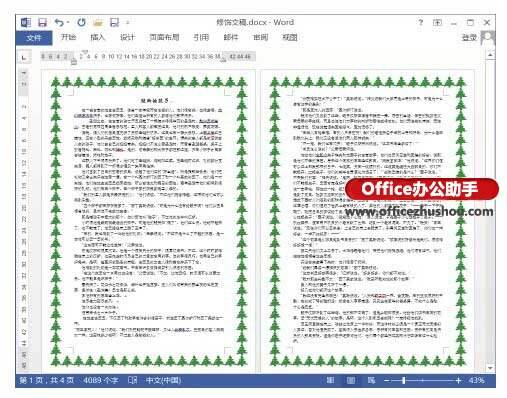This screenshot has height=398, width=507.
Task: Switch to the 审阅 Review tab
Action: pyautogui.click(x=260, y=37)
